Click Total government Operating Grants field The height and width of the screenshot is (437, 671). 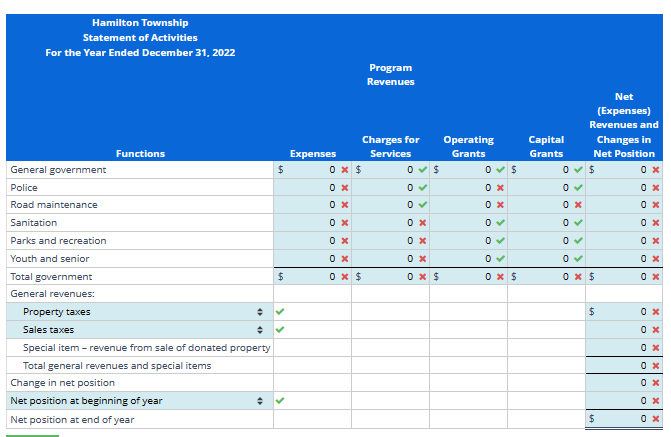pyautogui.click(x=468, y=276)
